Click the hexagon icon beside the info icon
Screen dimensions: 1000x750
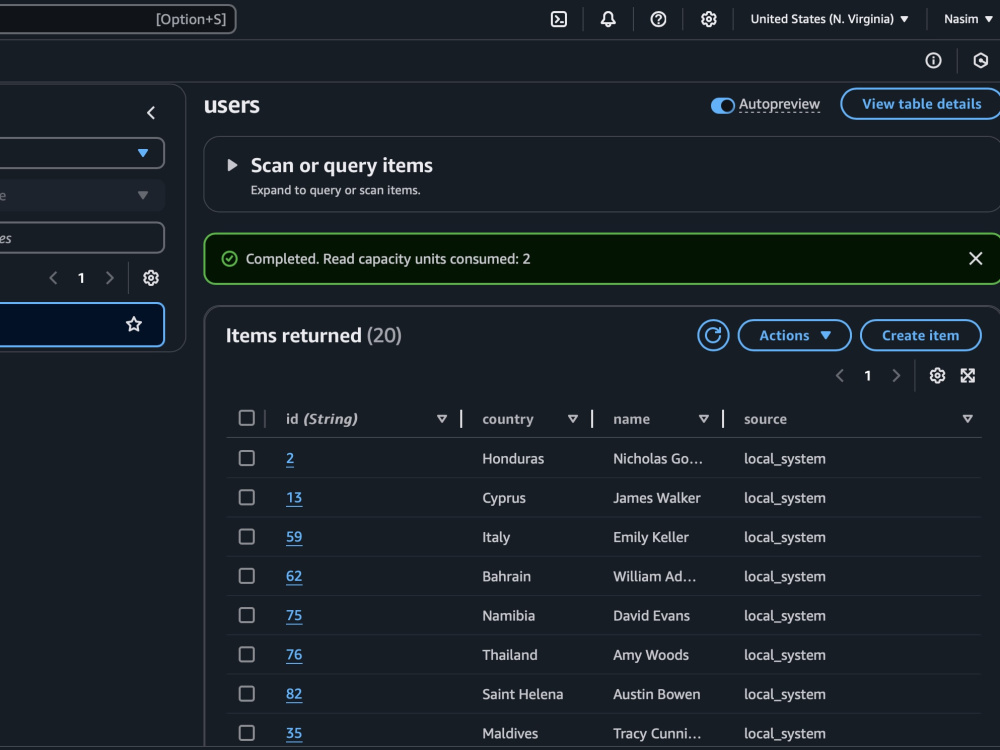coord(981,61)
